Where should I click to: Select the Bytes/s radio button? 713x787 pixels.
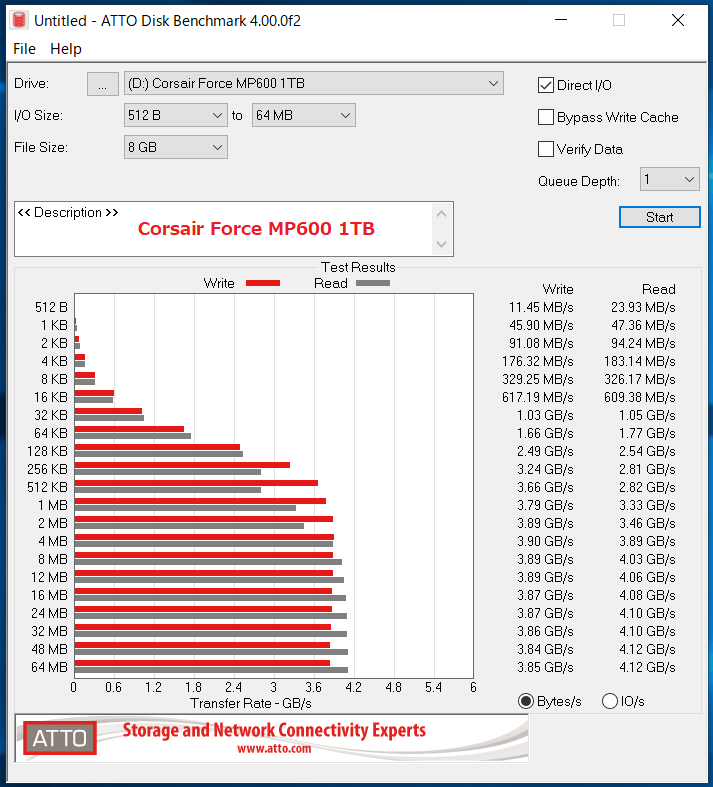coord(526,701)
